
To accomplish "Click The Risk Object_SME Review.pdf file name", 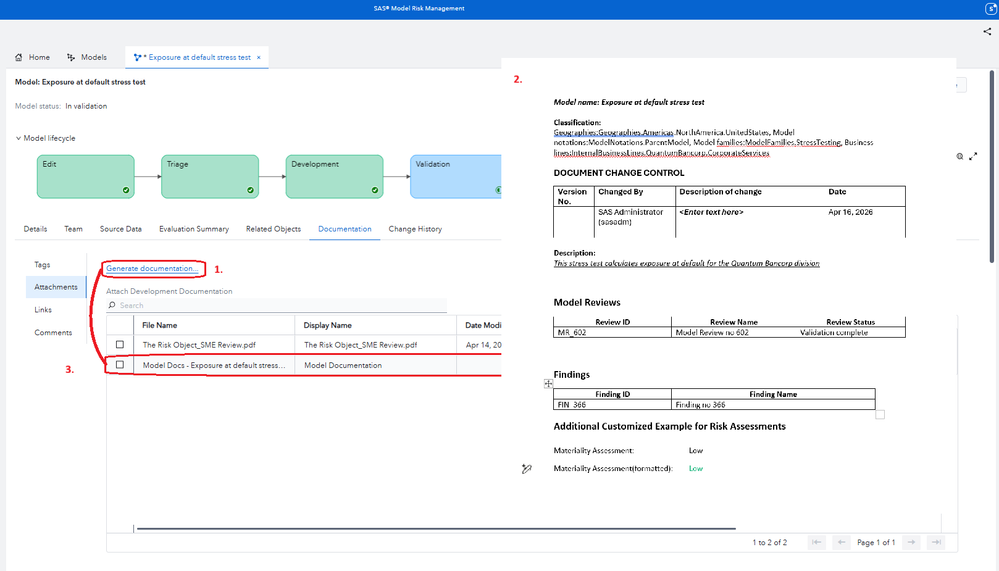I will [199, 345].
